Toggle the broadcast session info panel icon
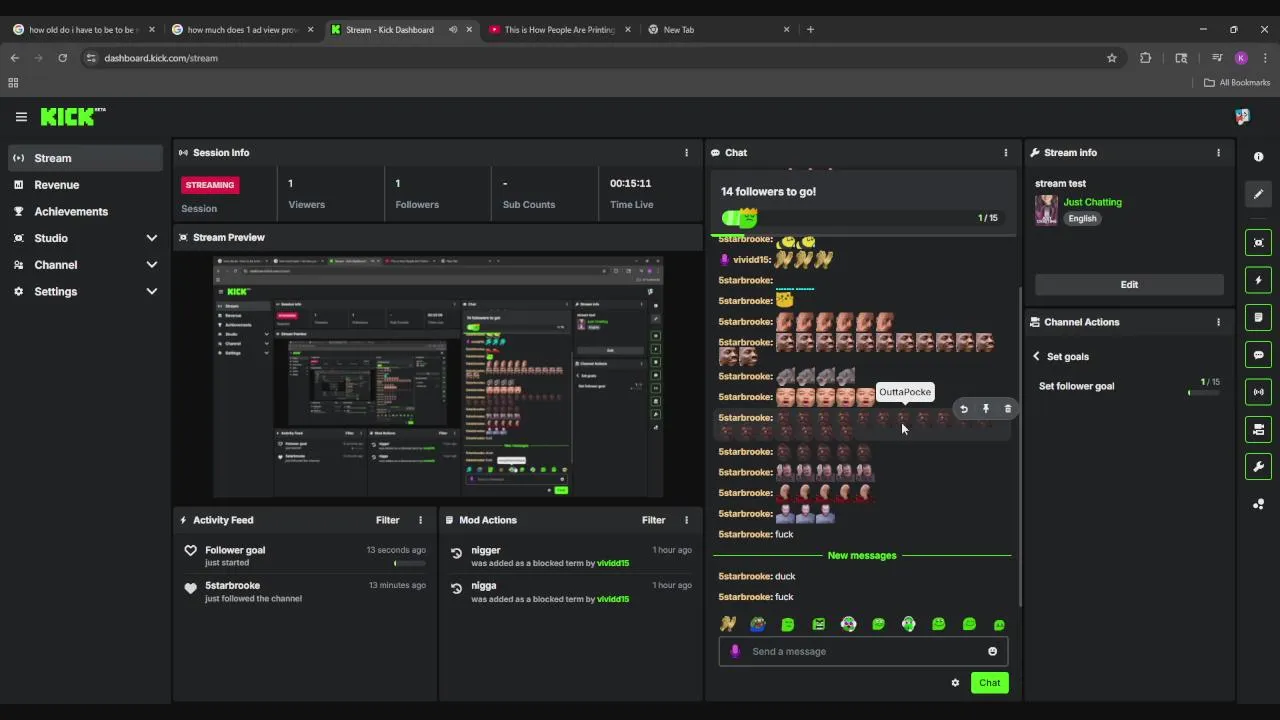 (1258, 392)
